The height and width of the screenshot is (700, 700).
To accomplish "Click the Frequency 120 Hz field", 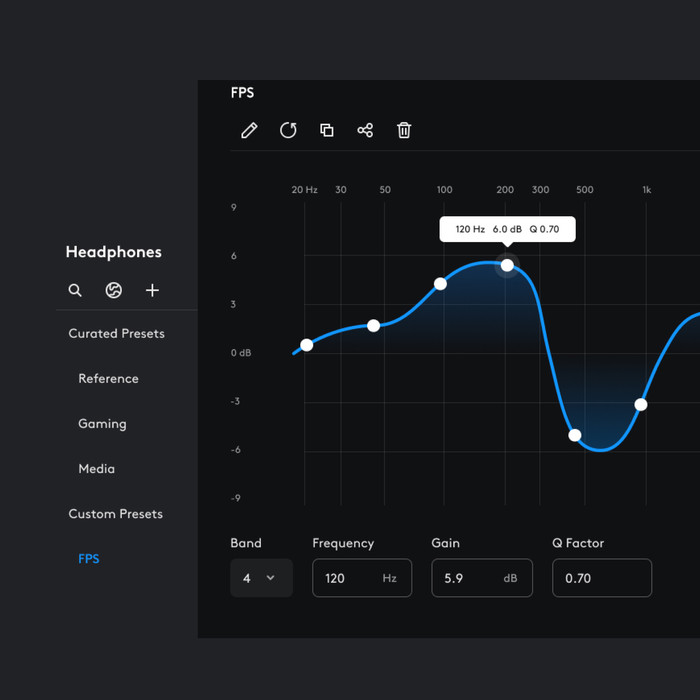I will pos(362,578).
